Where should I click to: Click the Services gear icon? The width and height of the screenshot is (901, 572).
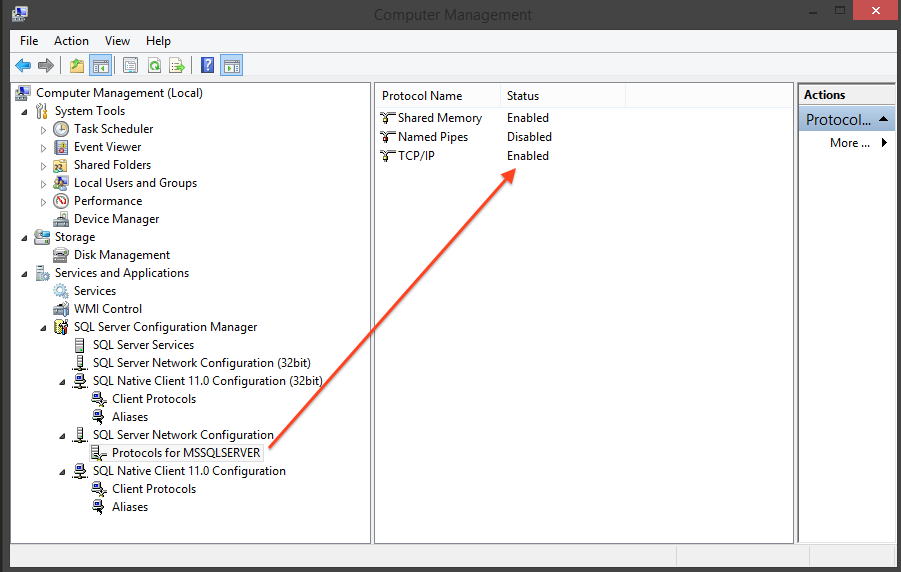(61, 291)
